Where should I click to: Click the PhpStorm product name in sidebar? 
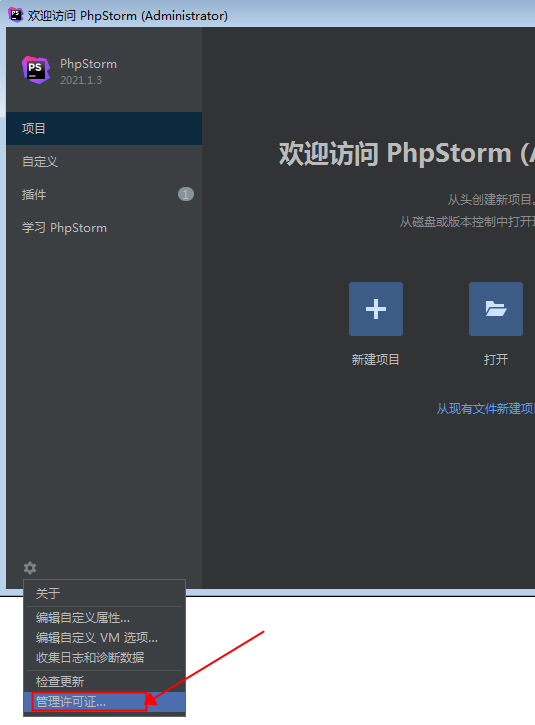88,64
